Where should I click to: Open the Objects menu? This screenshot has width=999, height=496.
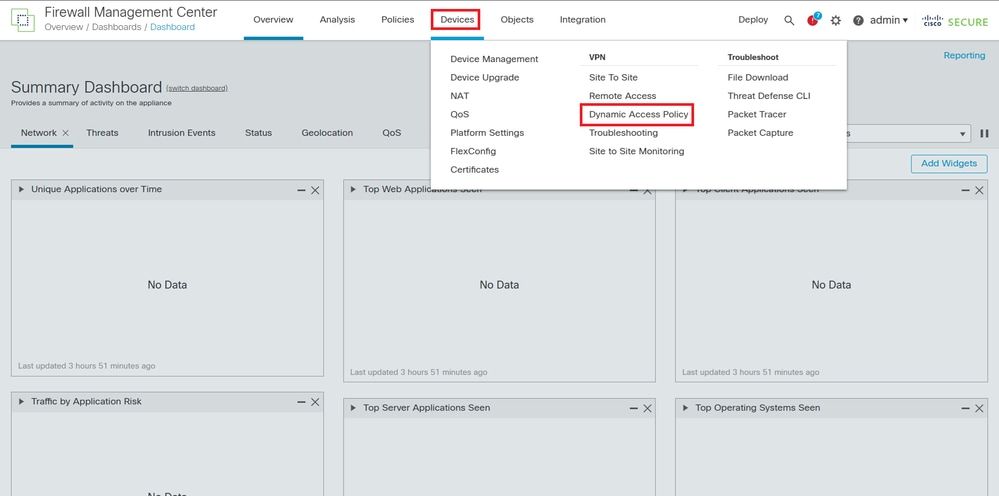517,20
